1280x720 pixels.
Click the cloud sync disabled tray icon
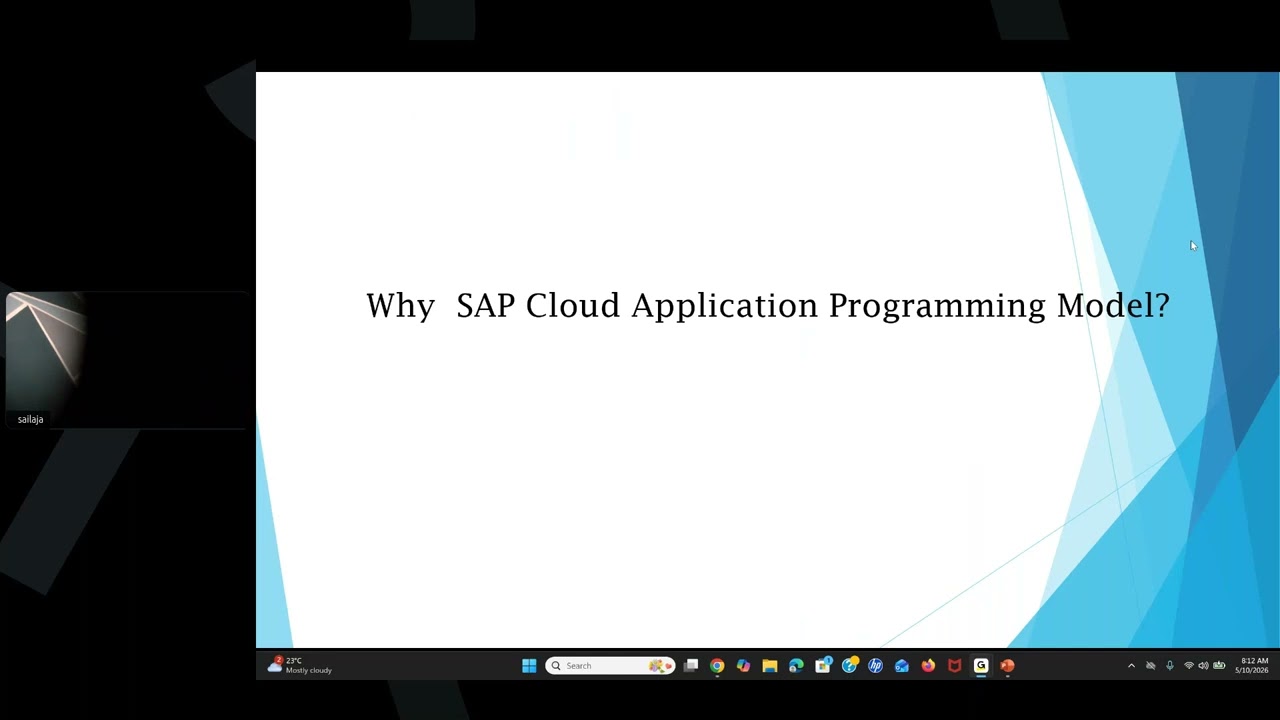coord(1150,666)
